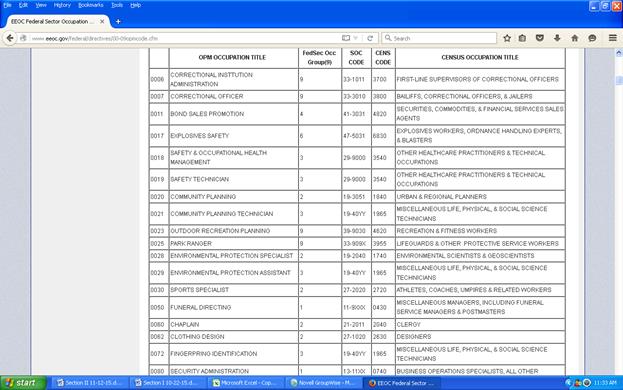
Task: Open the Windows Start button
Action: 23,383
